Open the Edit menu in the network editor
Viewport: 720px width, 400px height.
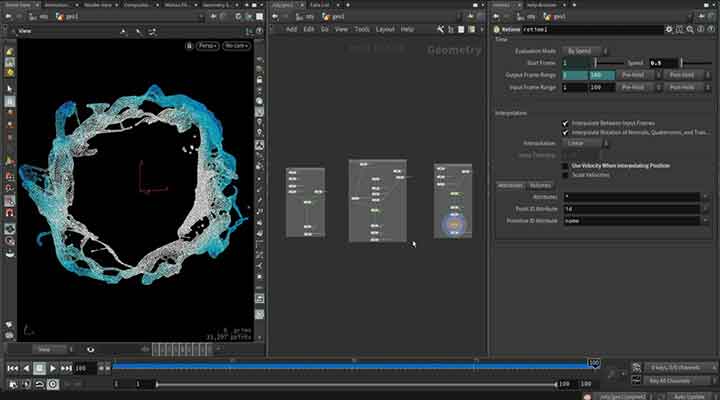point(309,29)
